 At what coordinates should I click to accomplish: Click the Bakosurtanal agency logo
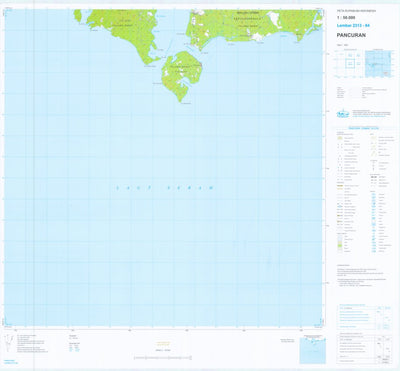[342, 114]
